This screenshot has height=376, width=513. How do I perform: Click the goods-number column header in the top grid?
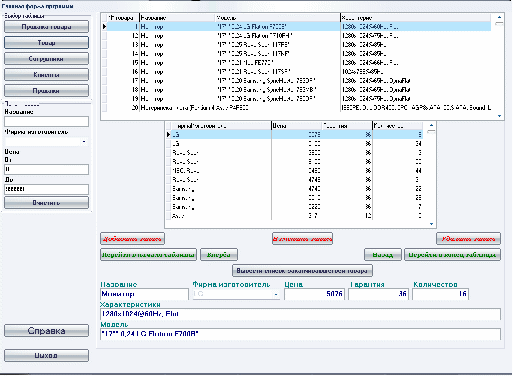click(x=123, y=18)
